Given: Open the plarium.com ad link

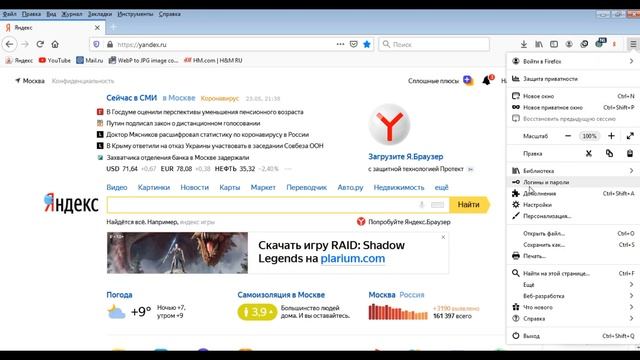Looking at the screenshot, I should pos(353,258).
